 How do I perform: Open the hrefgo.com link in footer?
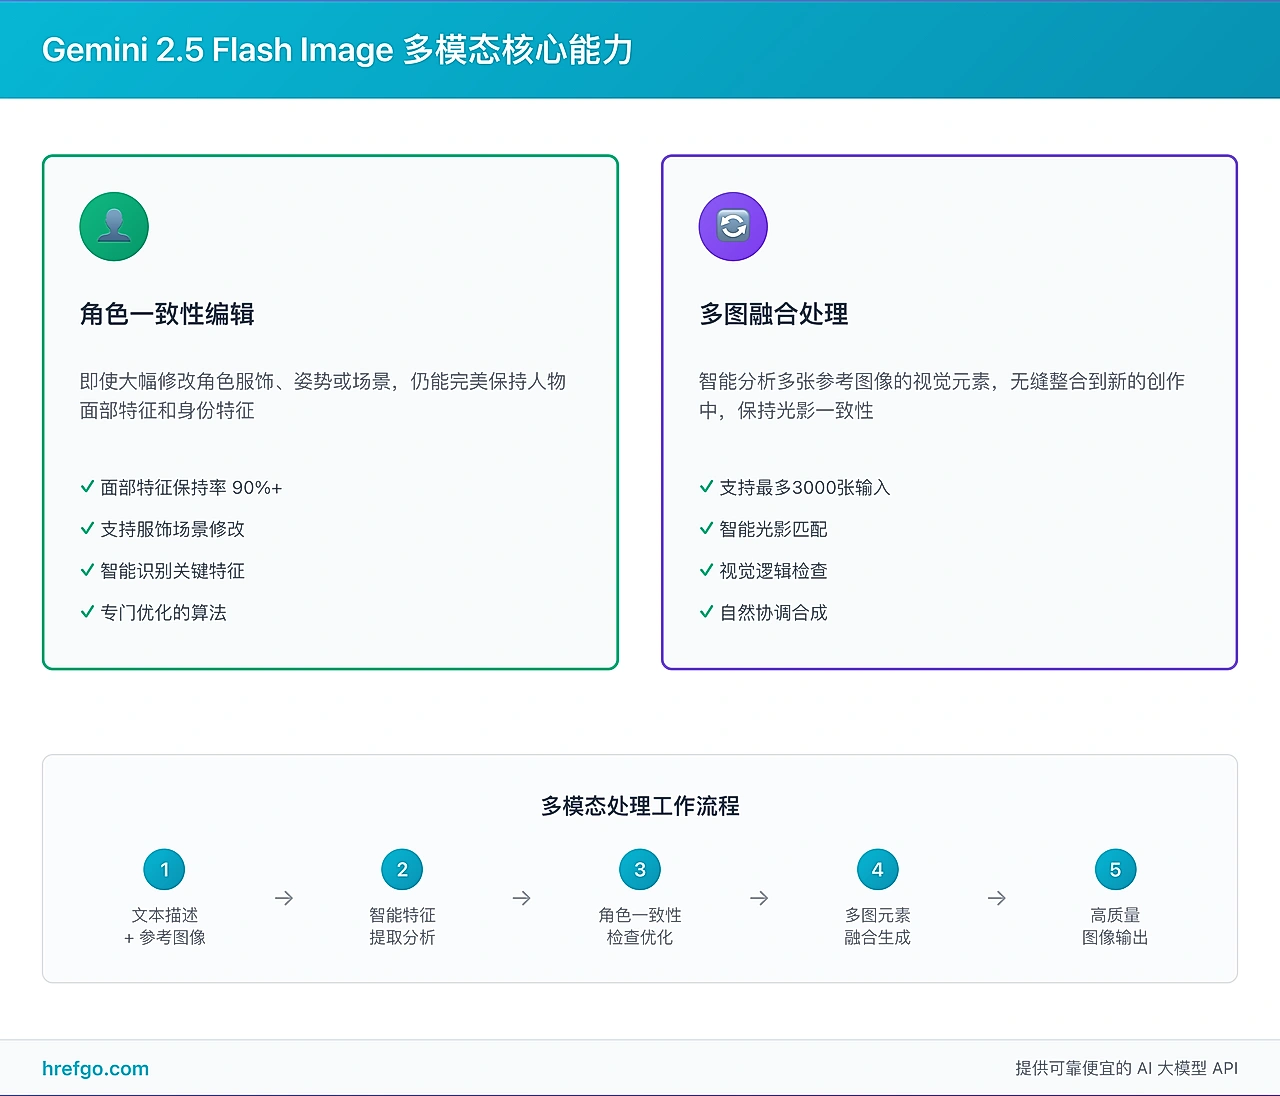coord(95,1068)
